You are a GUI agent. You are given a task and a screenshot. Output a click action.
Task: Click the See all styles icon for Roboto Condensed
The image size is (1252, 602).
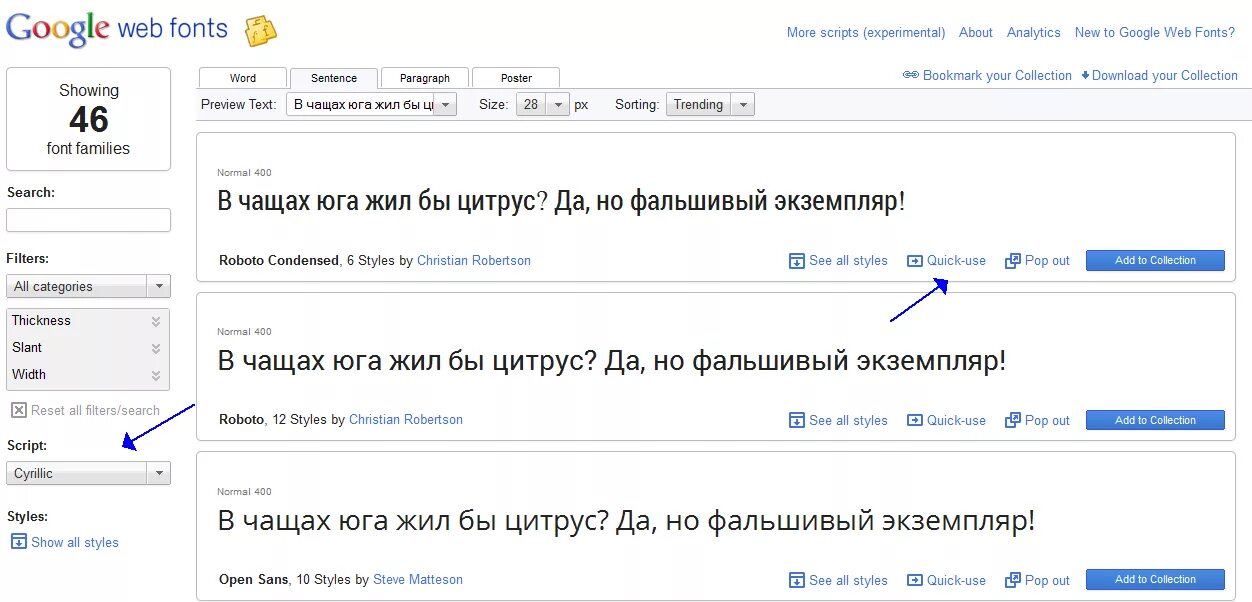797,261
